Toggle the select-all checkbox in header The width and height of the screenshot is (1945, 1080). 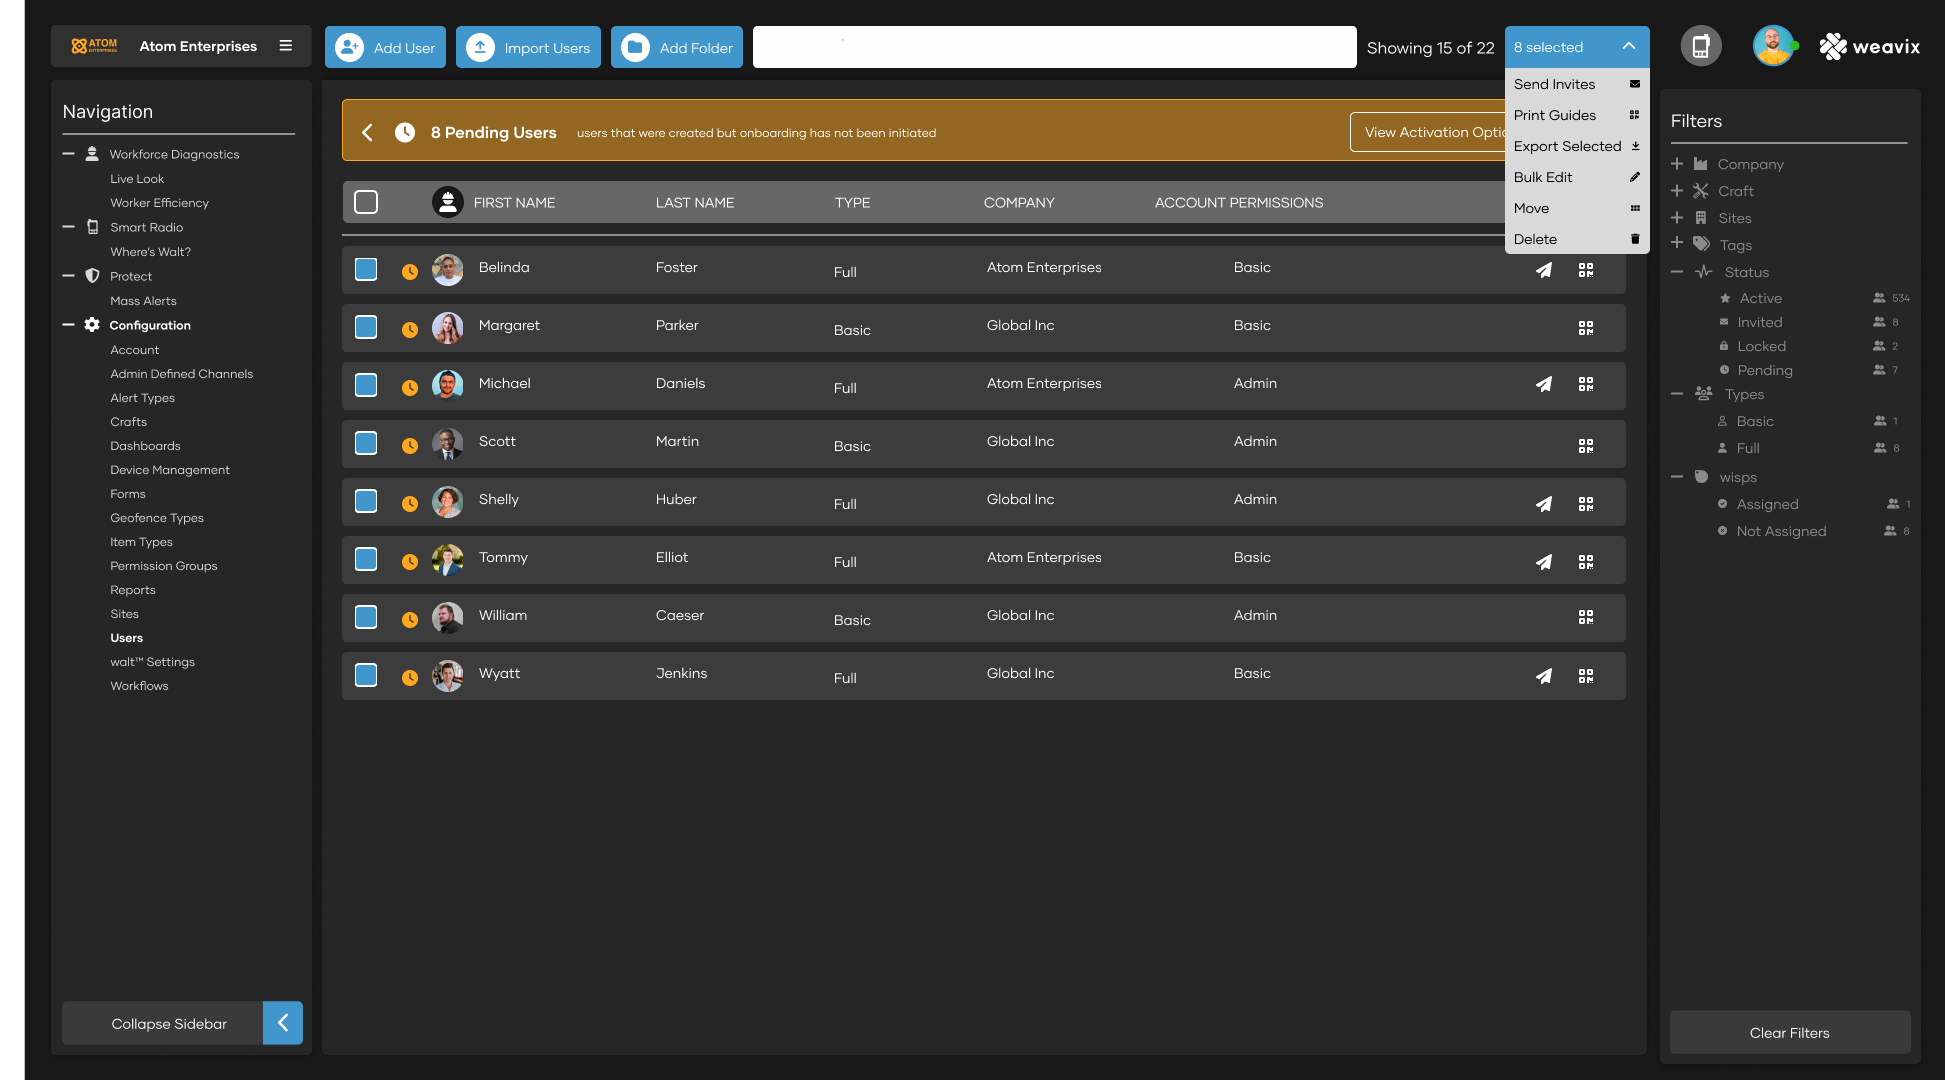pos(366,202)
